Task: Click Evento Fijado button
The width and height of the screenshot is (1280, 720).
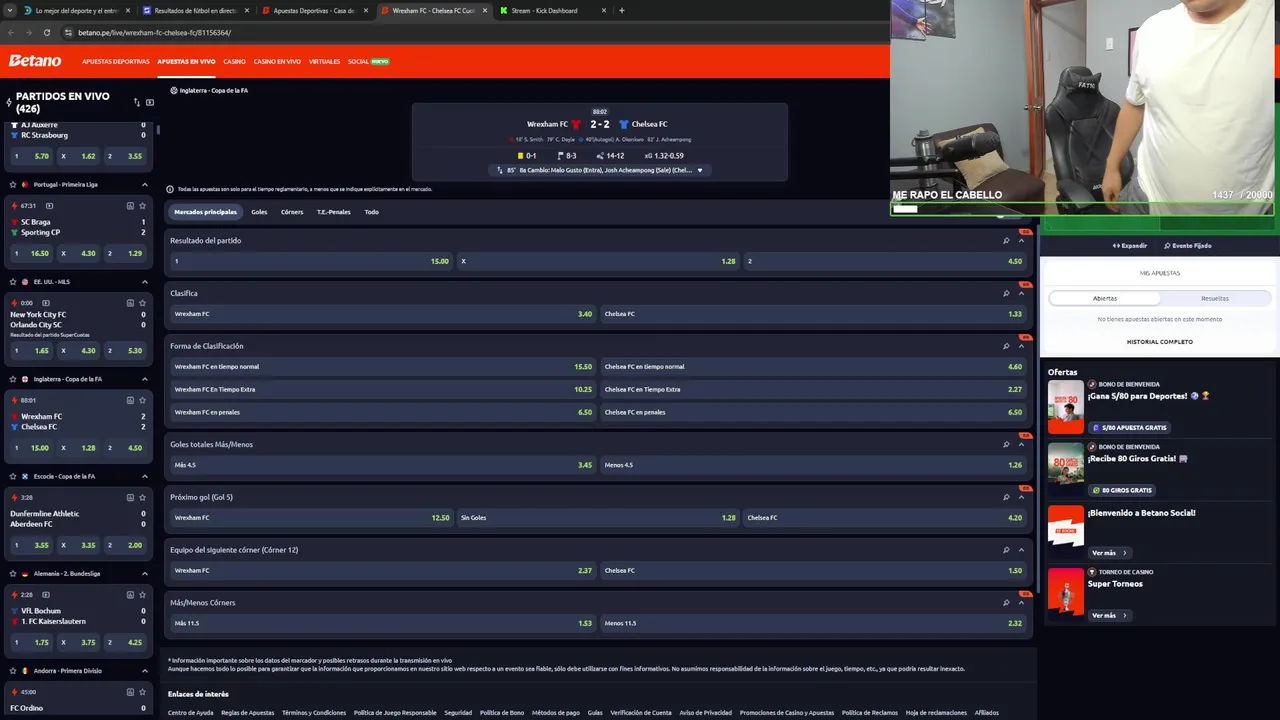Action: 1188,245
